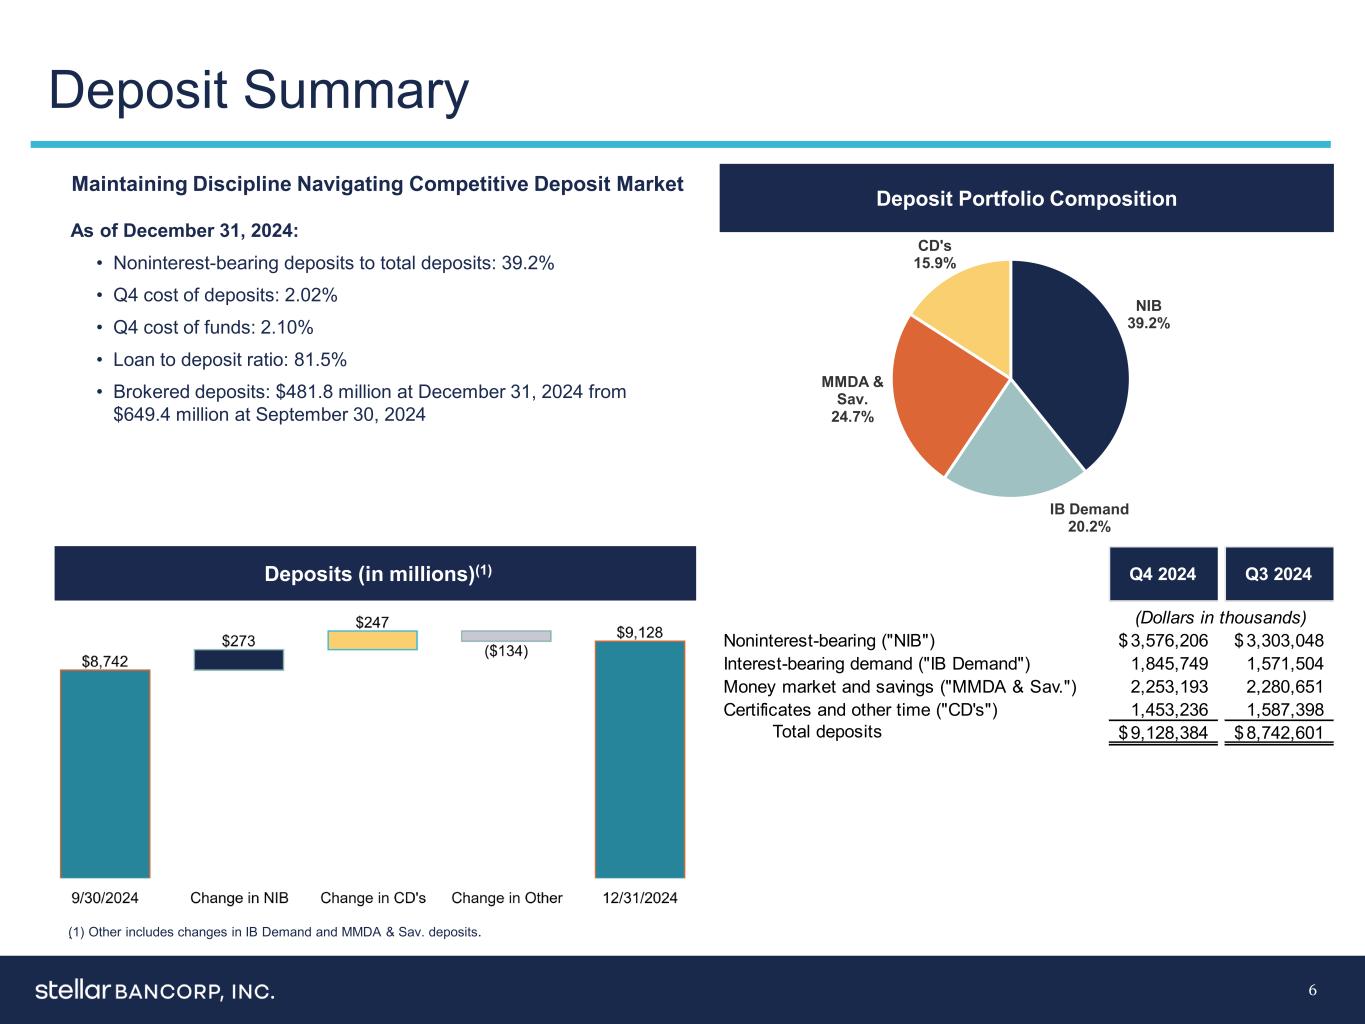Click the light teal IB Demand pie slice
The height and width of the screenshot is (1024, 1365).
click(x=1010, y=450)
